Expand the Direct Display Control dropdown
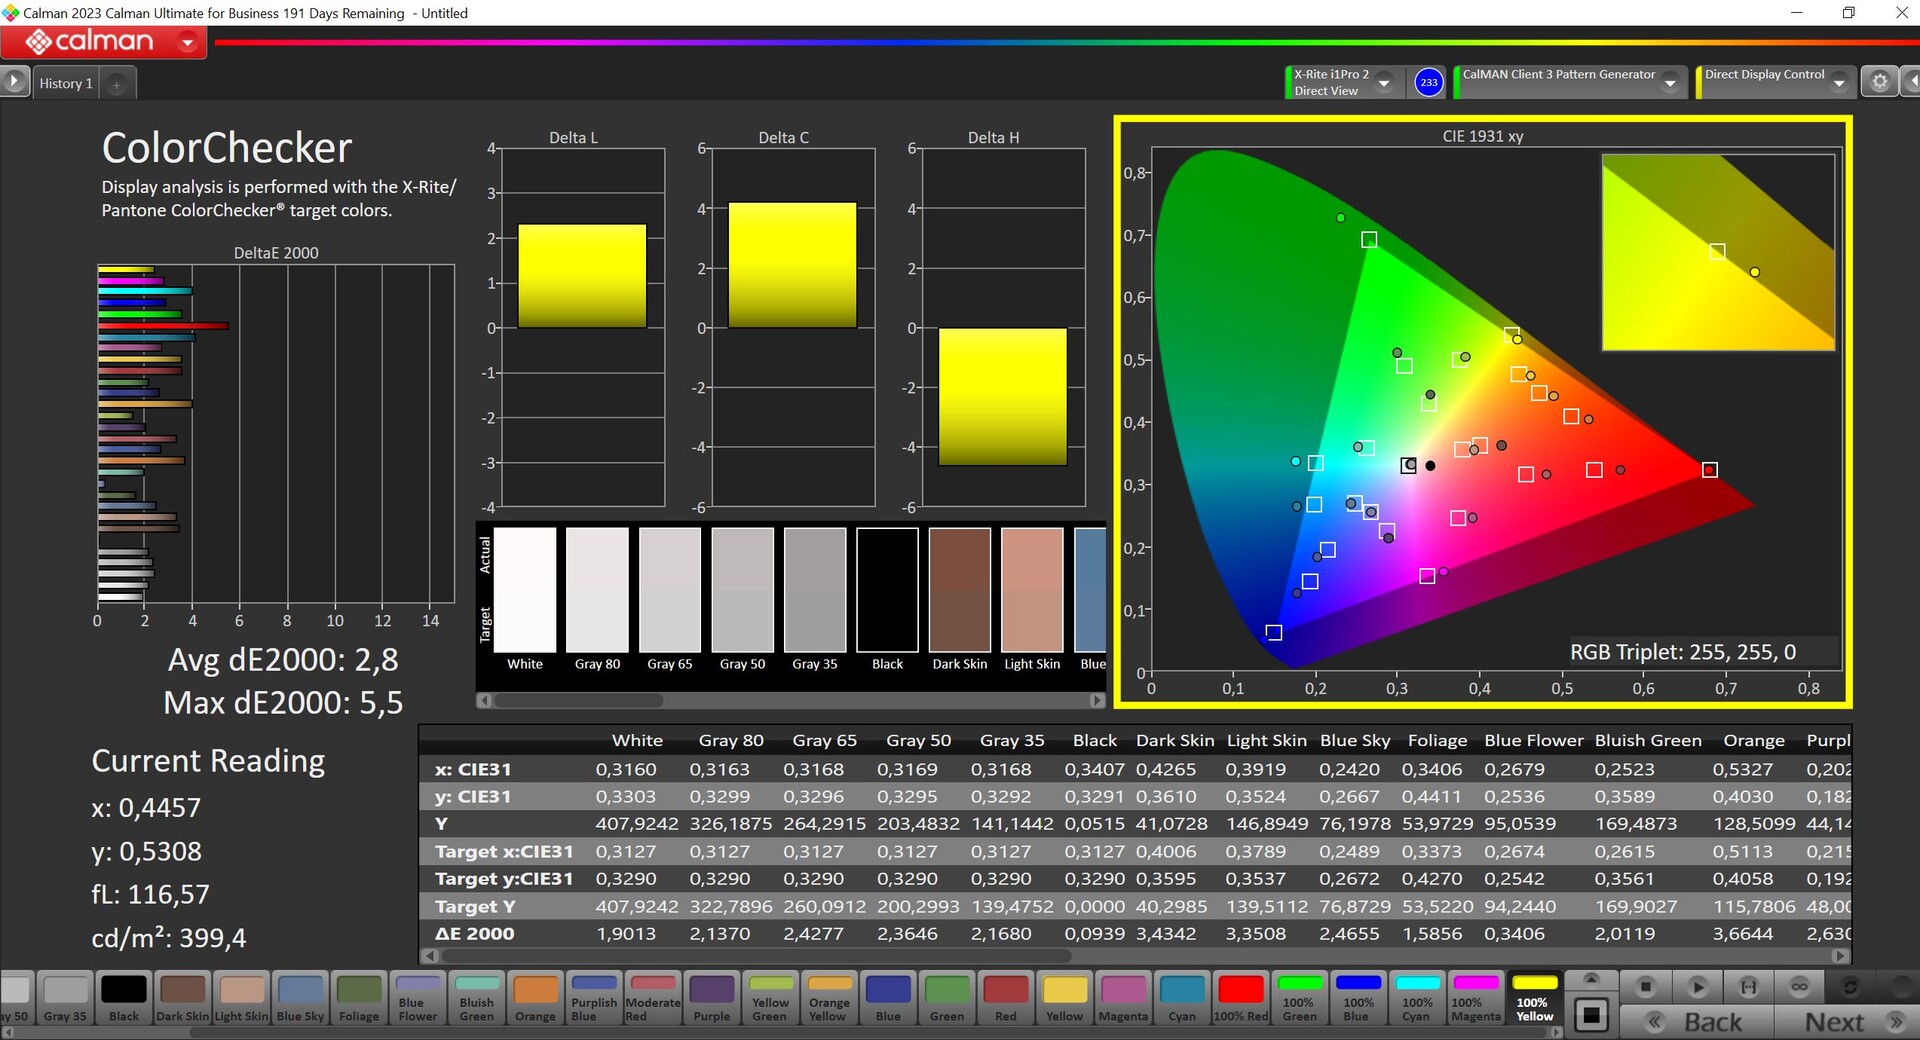Image resolution: width=1920 pixels, height=1040 pixels. point(1839,83)
